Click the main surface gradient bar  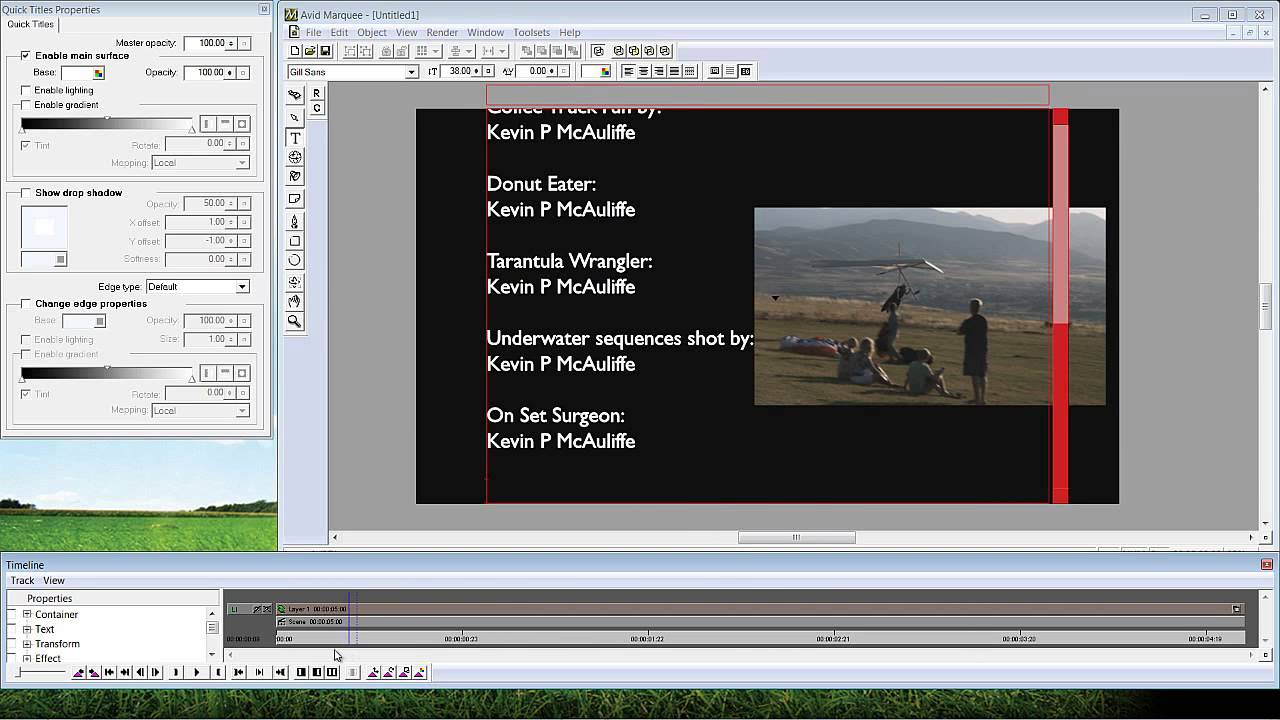[x=107, y=124]
